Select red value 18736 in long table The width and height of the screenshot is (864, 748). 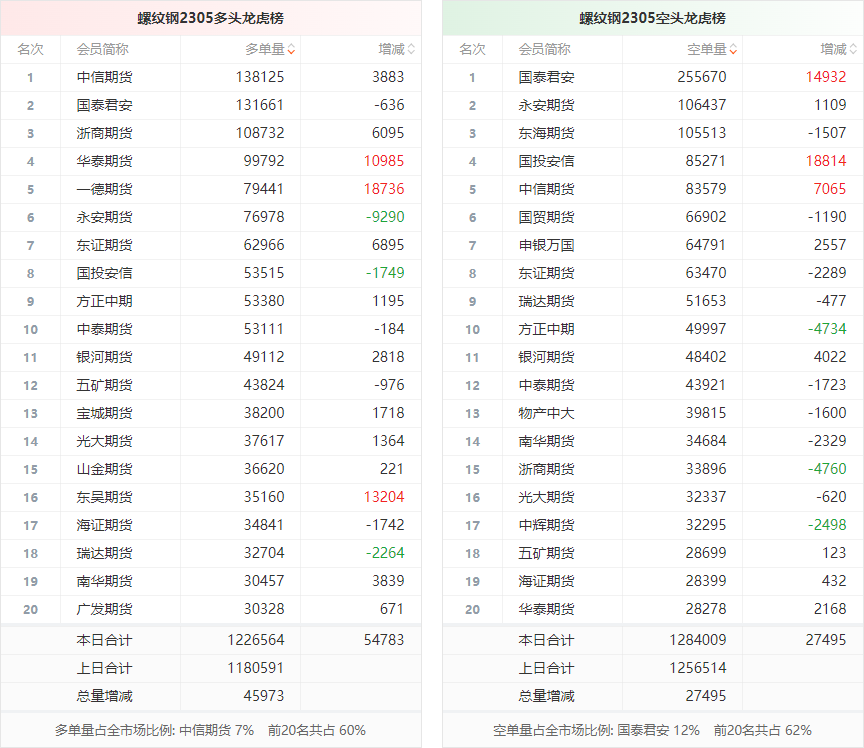[x=384, y=189]
